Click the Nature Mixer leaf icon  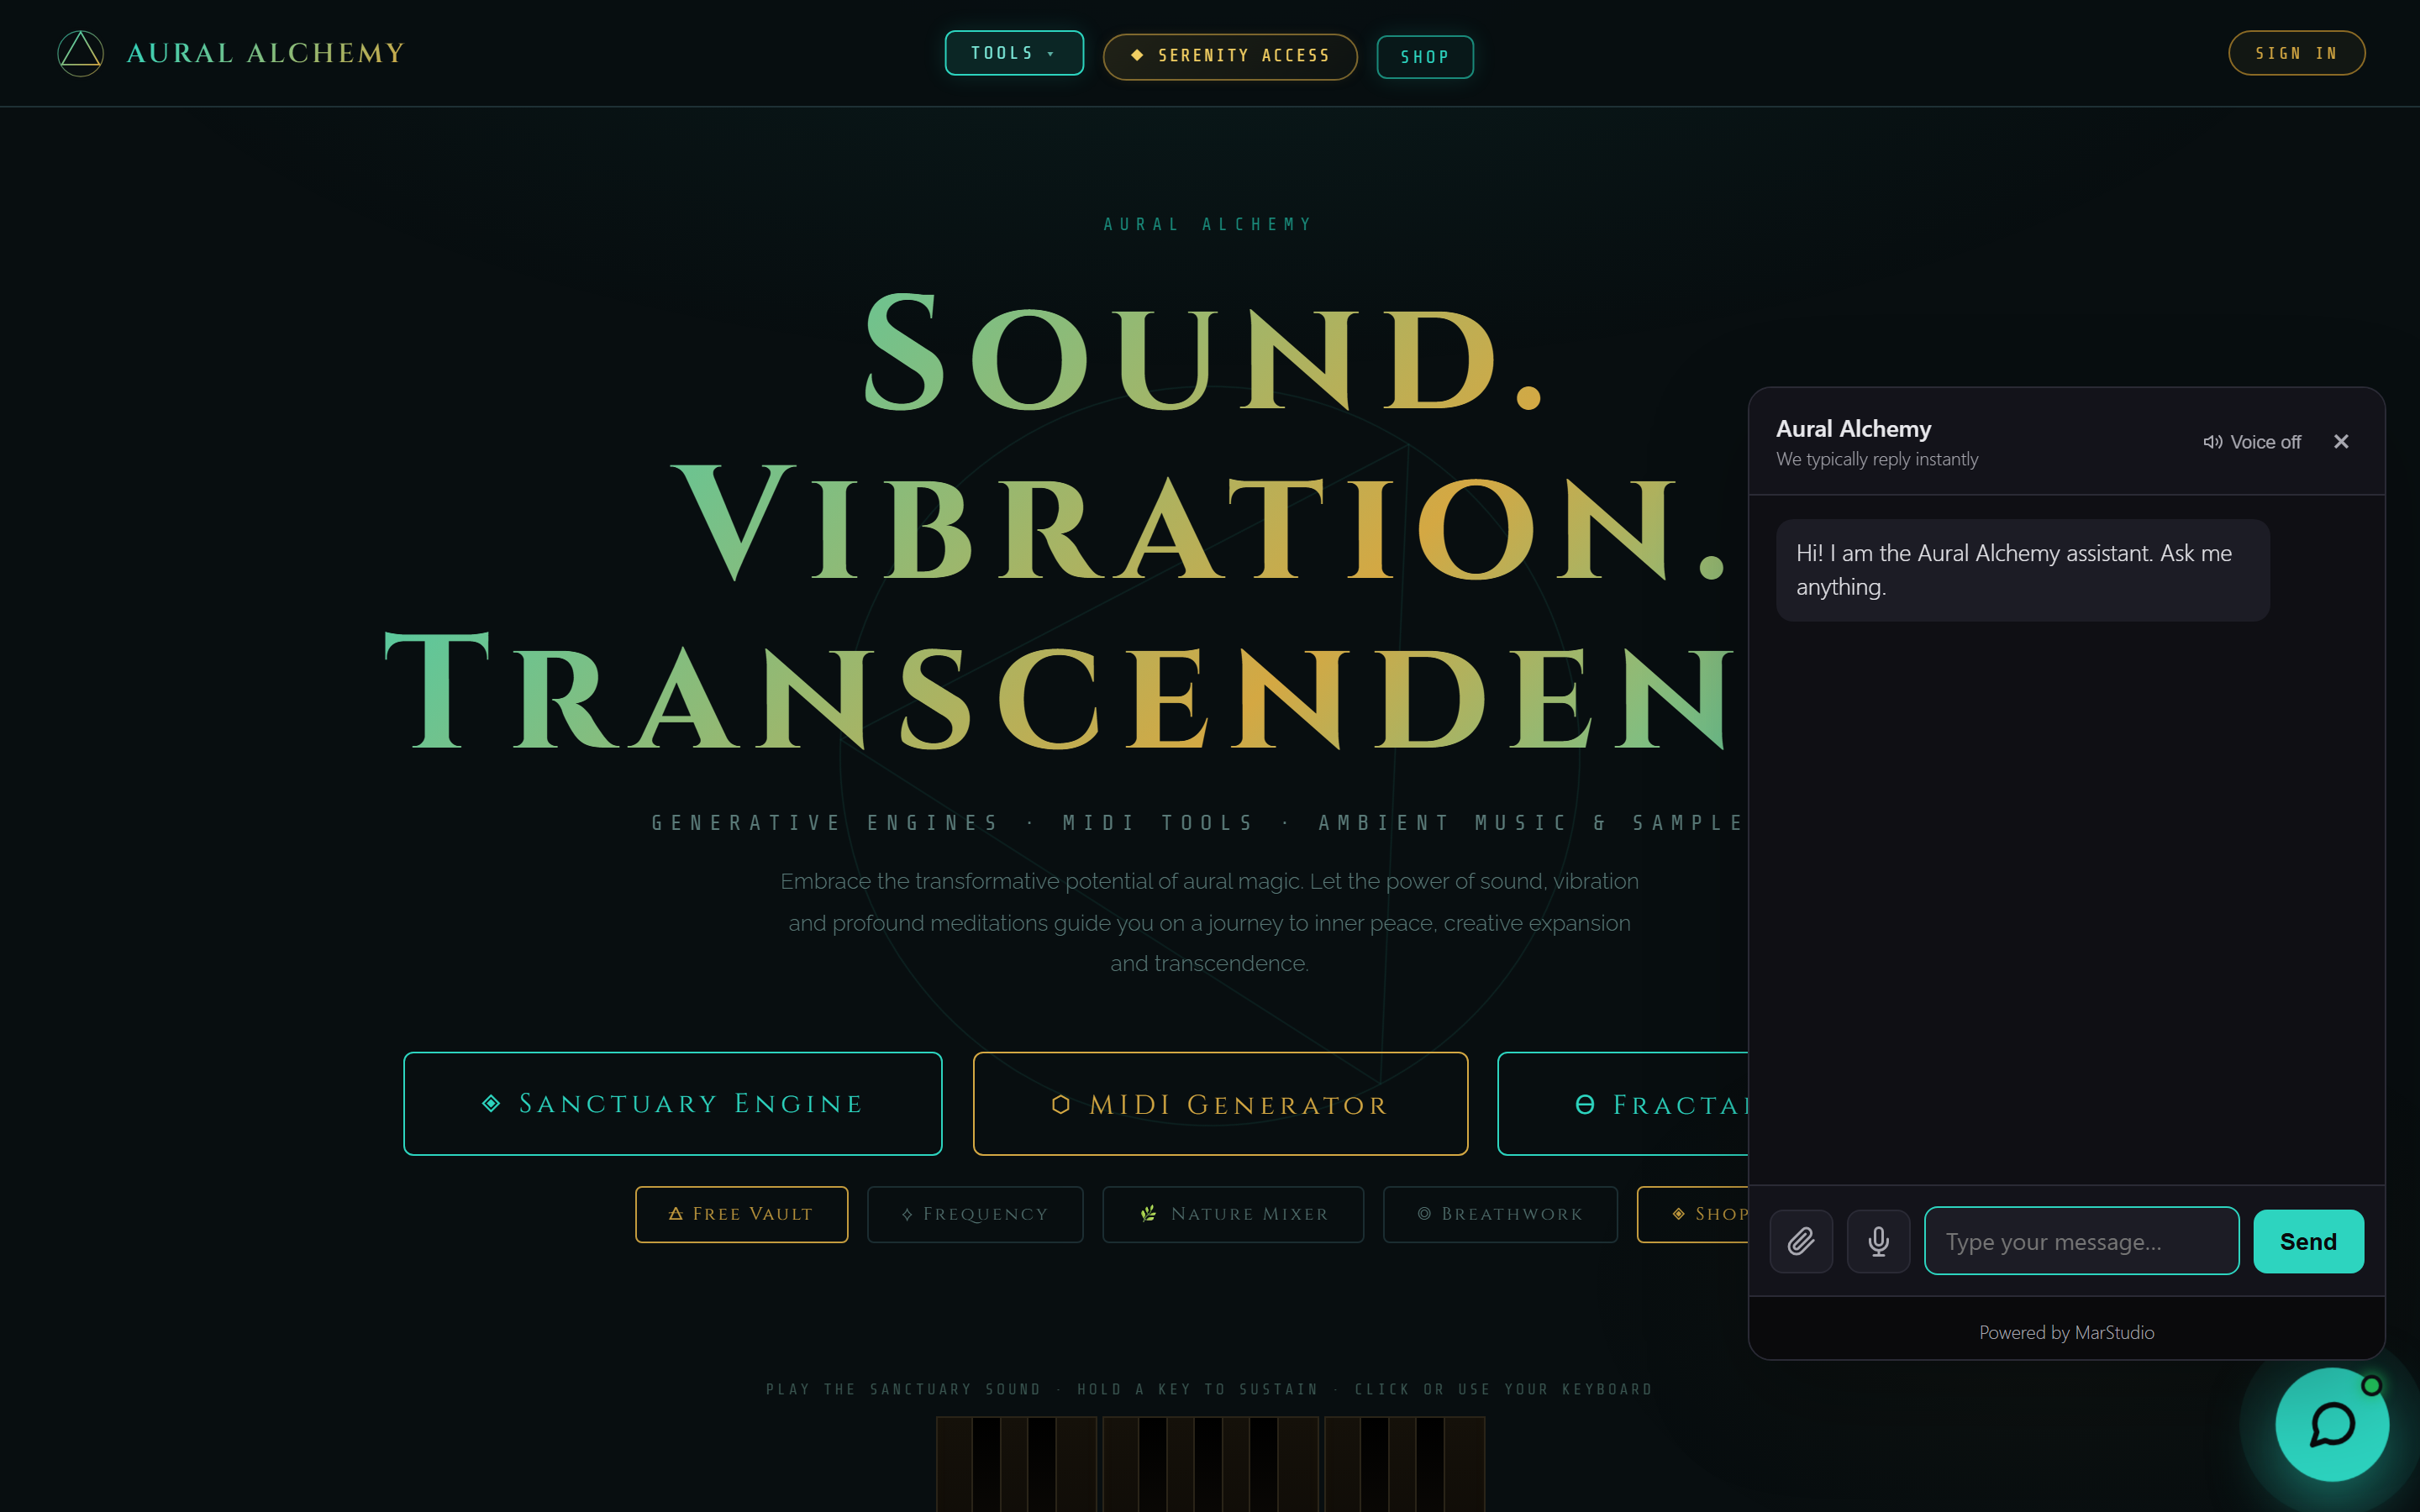pyautogui.click(x=1149, y=1213)
